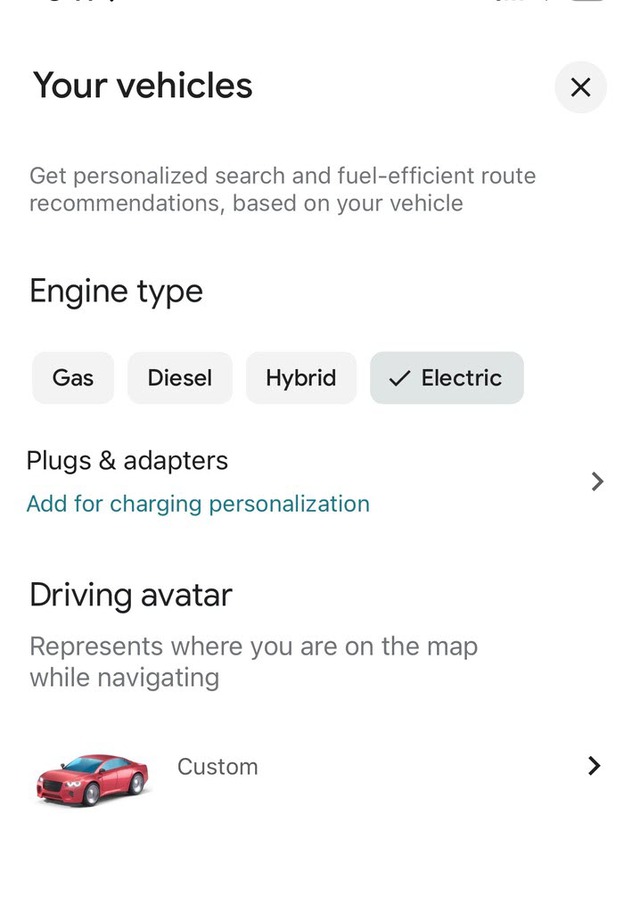Viewport: 640px width, 897px height.
Task: Click the Custom avatar label
Action: [217, 767]
